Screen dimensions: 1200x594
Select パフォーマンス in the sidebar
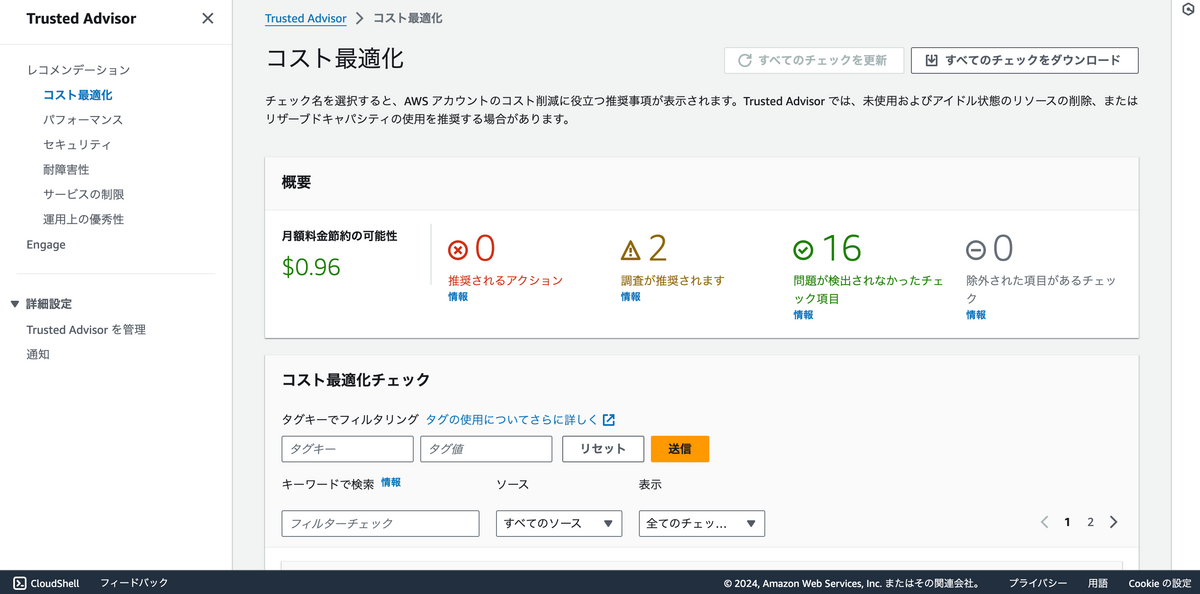(x=83, y=120)
